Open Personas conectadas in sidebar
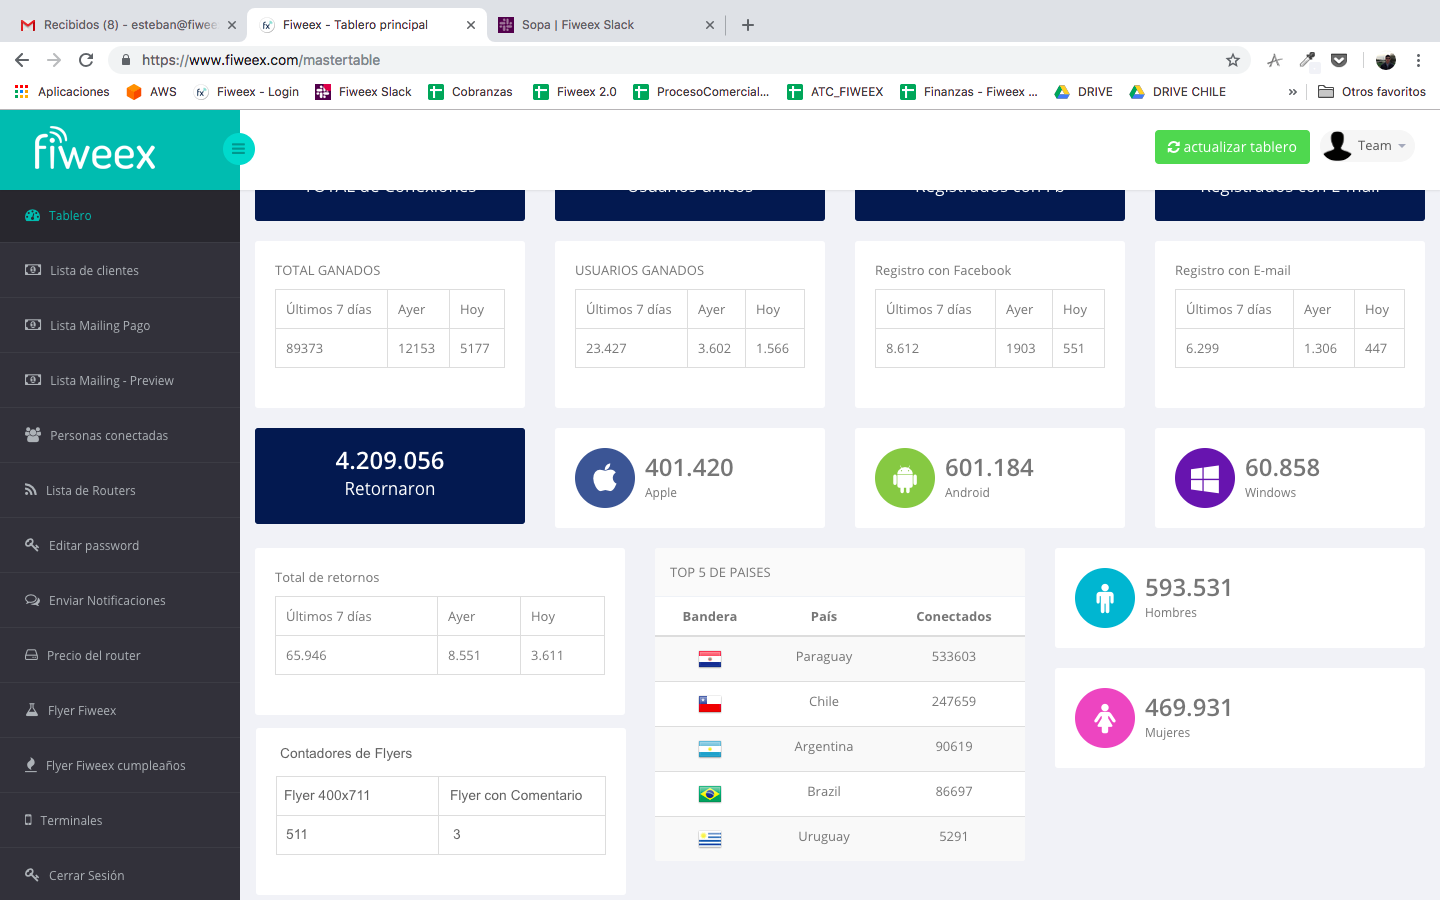 click(108, 436)
